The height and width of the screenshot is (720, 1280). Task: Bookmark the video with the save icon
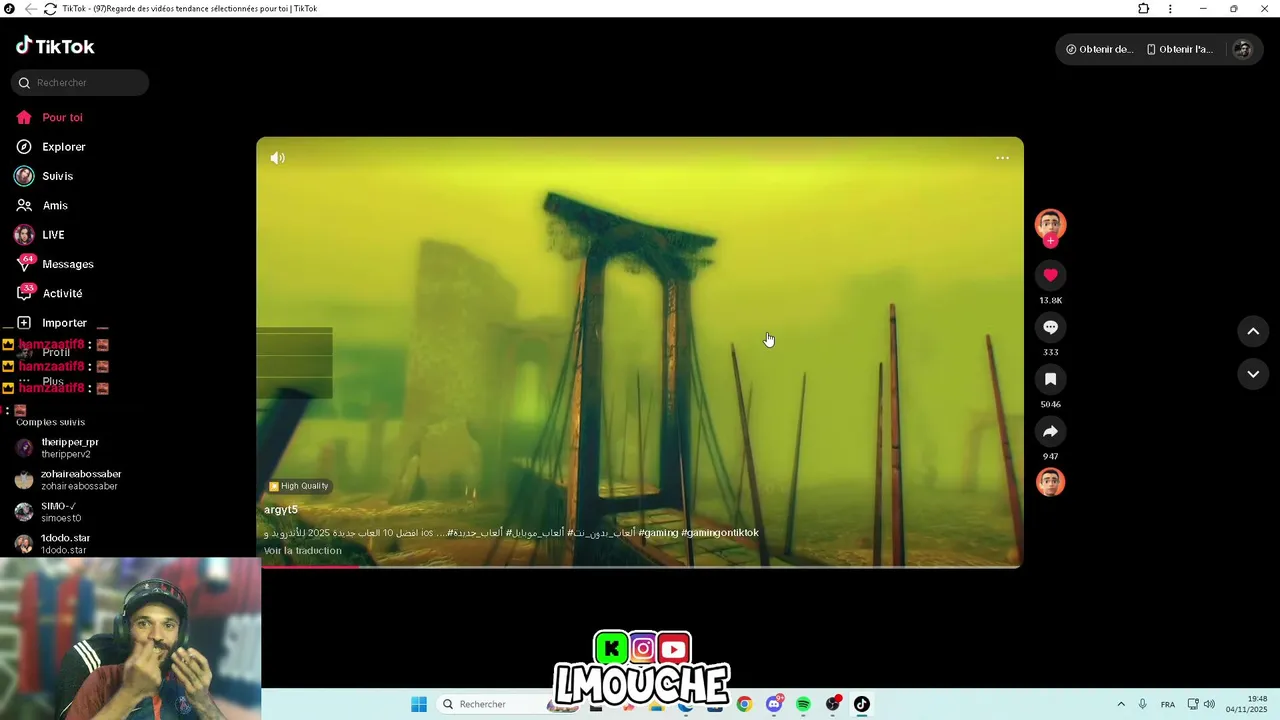click(1050, 379)
